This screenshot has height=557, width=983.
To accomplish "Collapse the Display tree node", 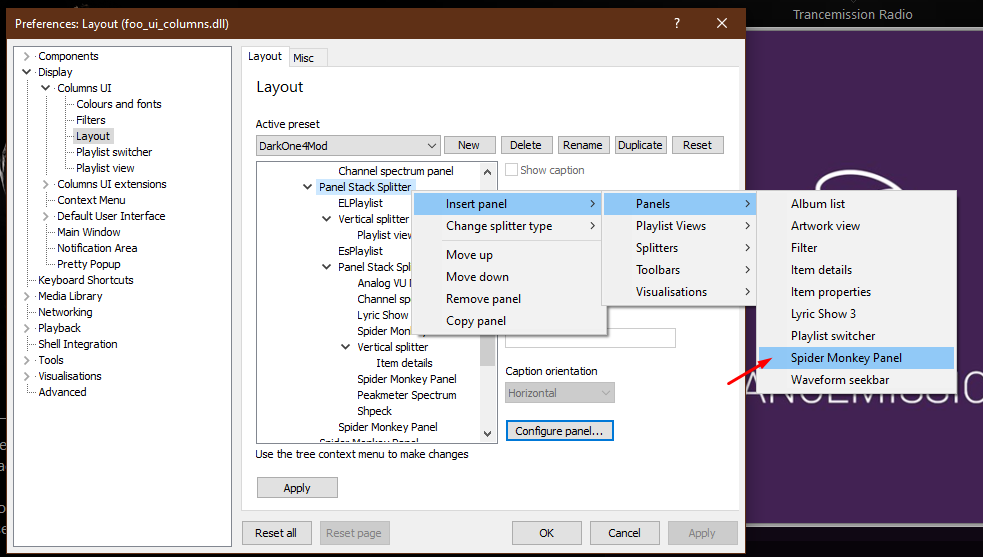I will (x=27, y=72).
